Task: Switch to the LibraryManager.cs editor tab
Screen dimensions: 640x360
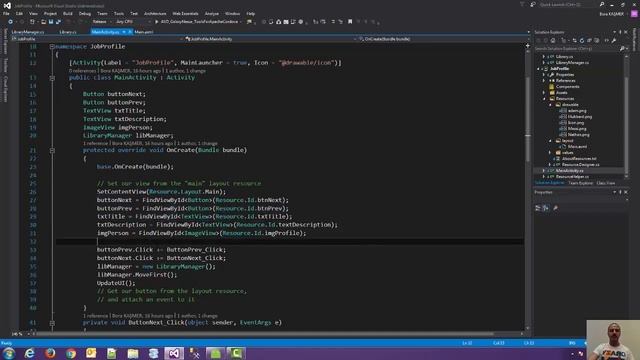Action: (x=28, y=32)
